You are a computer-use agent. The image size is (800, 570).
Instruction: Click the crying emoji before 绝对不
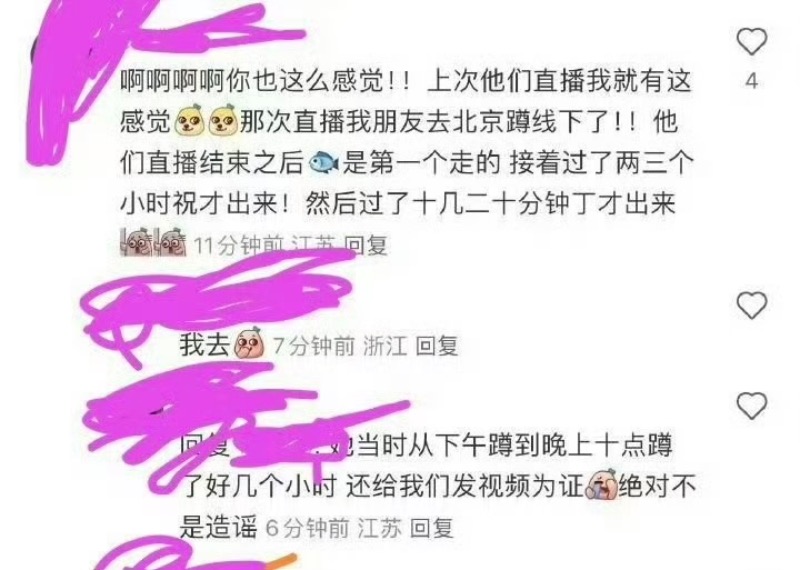coord(602,485)
